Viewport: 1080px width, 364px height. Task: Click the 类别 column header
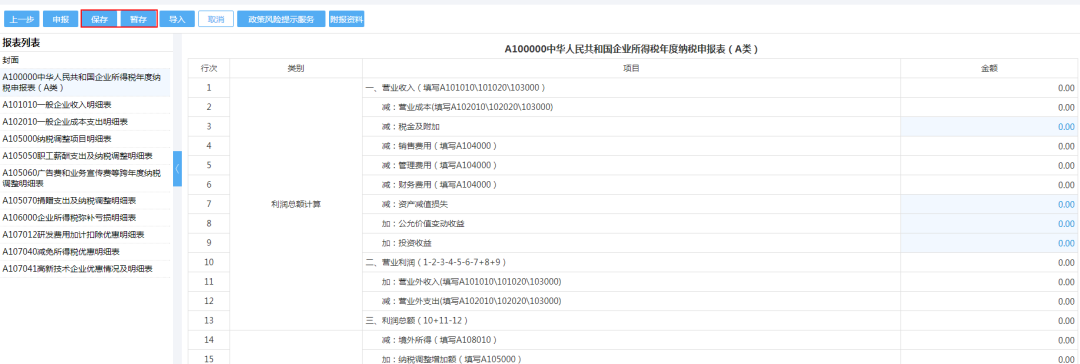(296, 68)
